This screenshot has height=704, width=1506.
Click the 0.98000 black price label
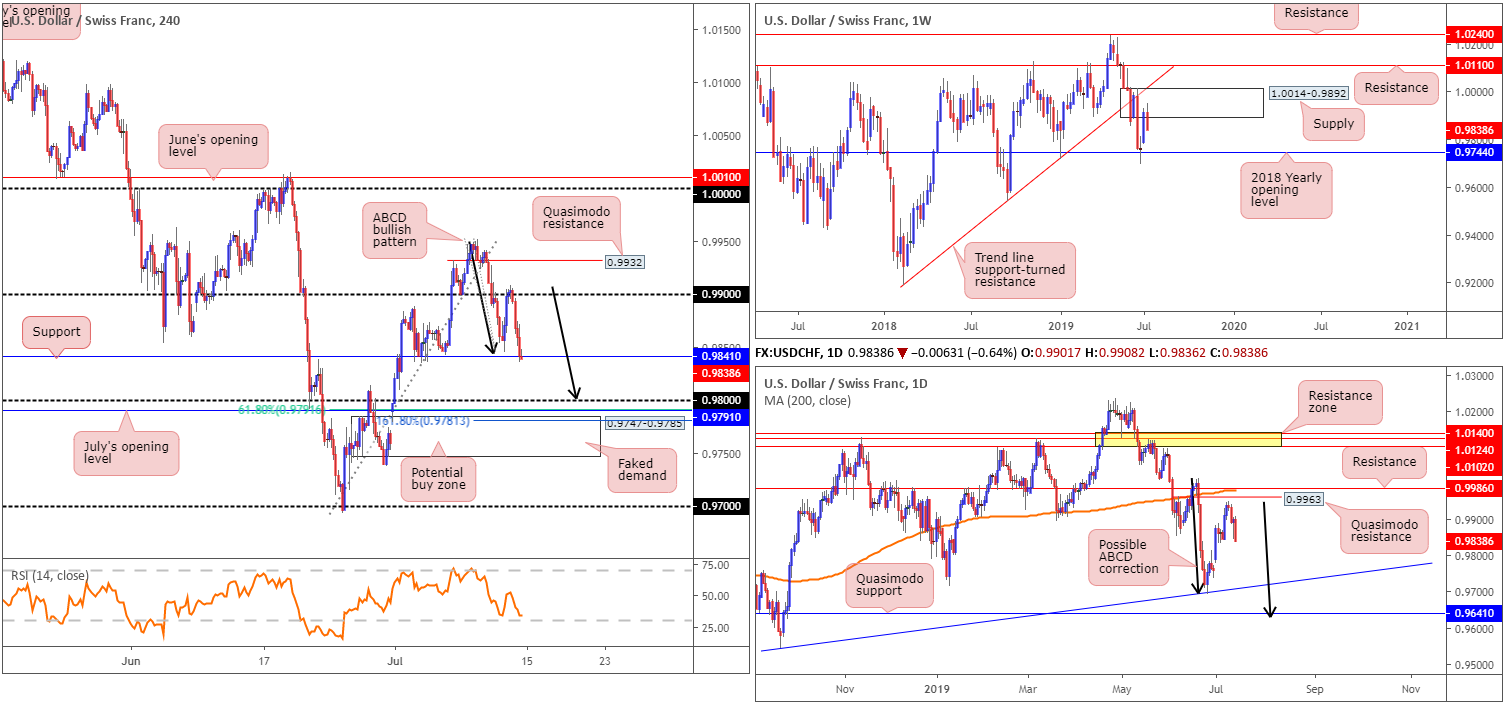(722, 400)
